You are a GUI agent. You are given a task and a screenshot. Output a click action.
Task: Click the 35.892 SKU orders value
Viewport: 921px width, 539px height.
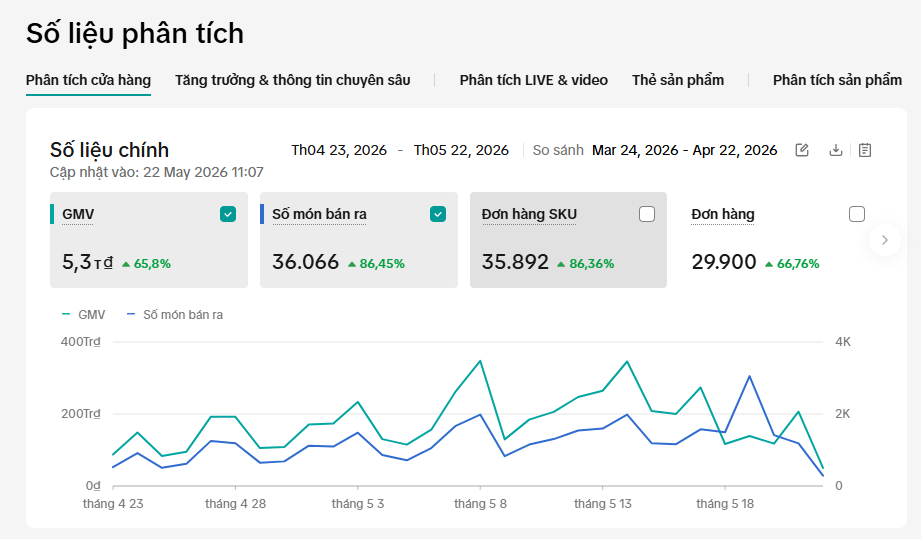pyautogui.click(x=515, y=262)
